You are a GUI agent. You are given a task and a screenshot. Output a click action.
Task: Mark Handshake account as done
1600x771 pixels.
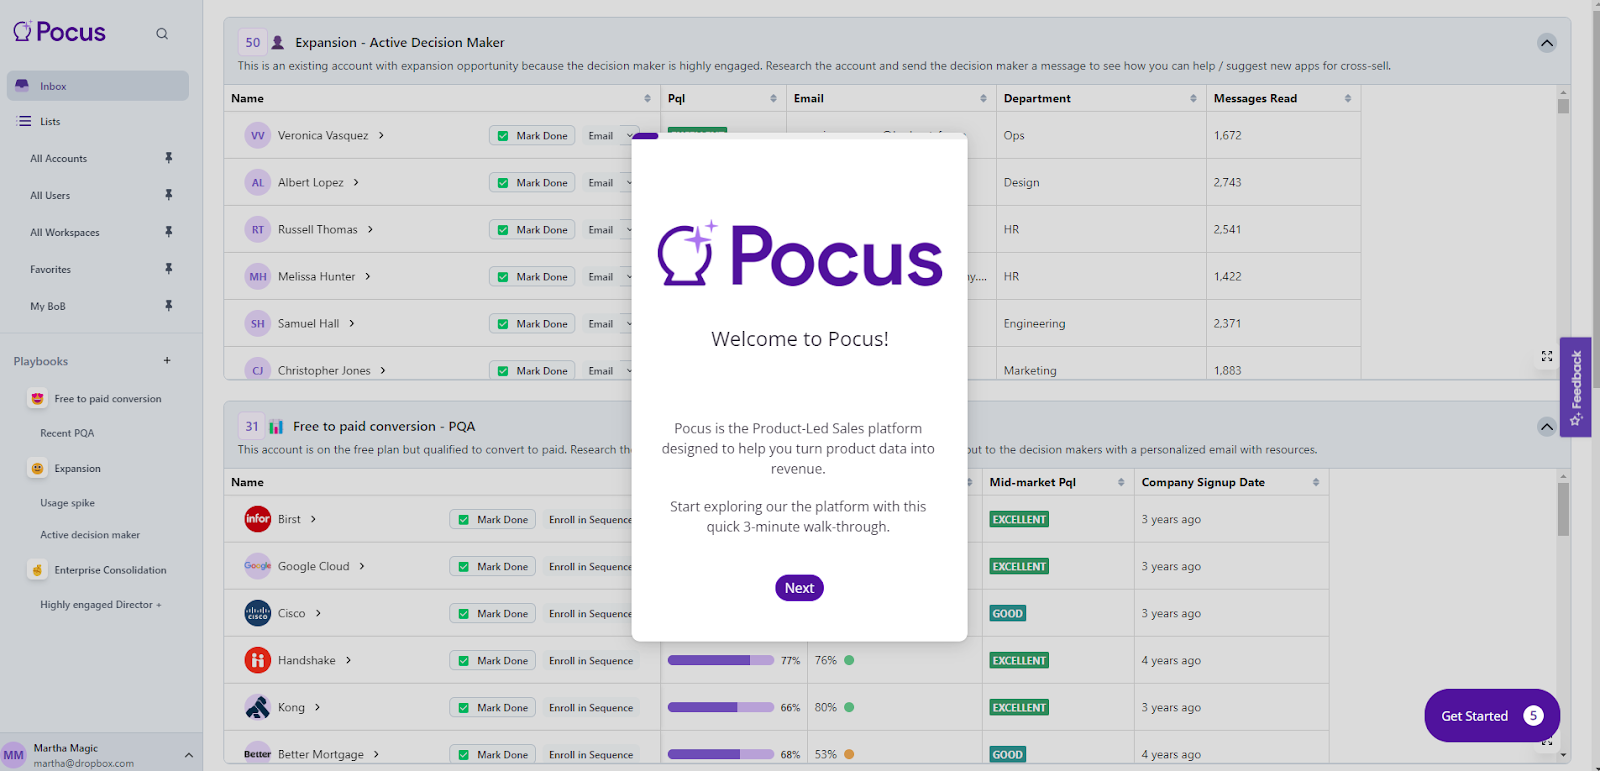[493, 660]
